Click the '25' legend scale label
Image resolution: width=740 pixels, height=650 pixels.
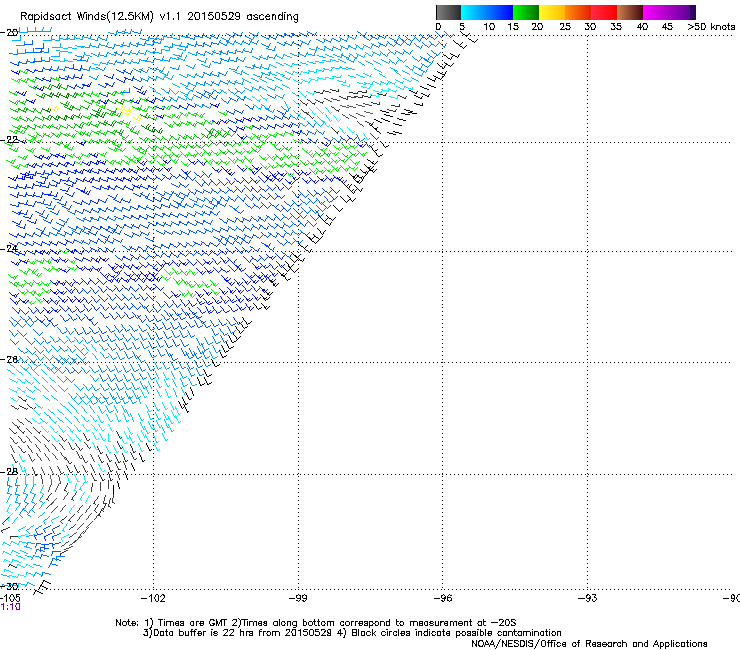pos(565,27)
